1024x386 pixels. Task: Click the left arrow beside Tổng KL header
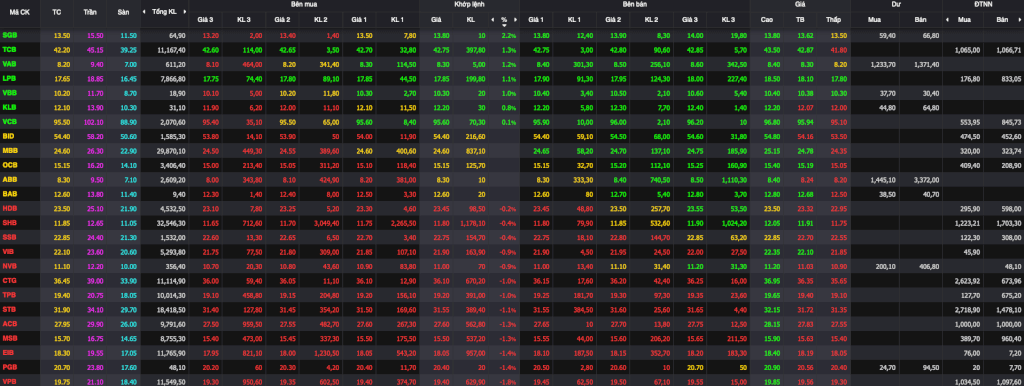(x=144, y=12)
